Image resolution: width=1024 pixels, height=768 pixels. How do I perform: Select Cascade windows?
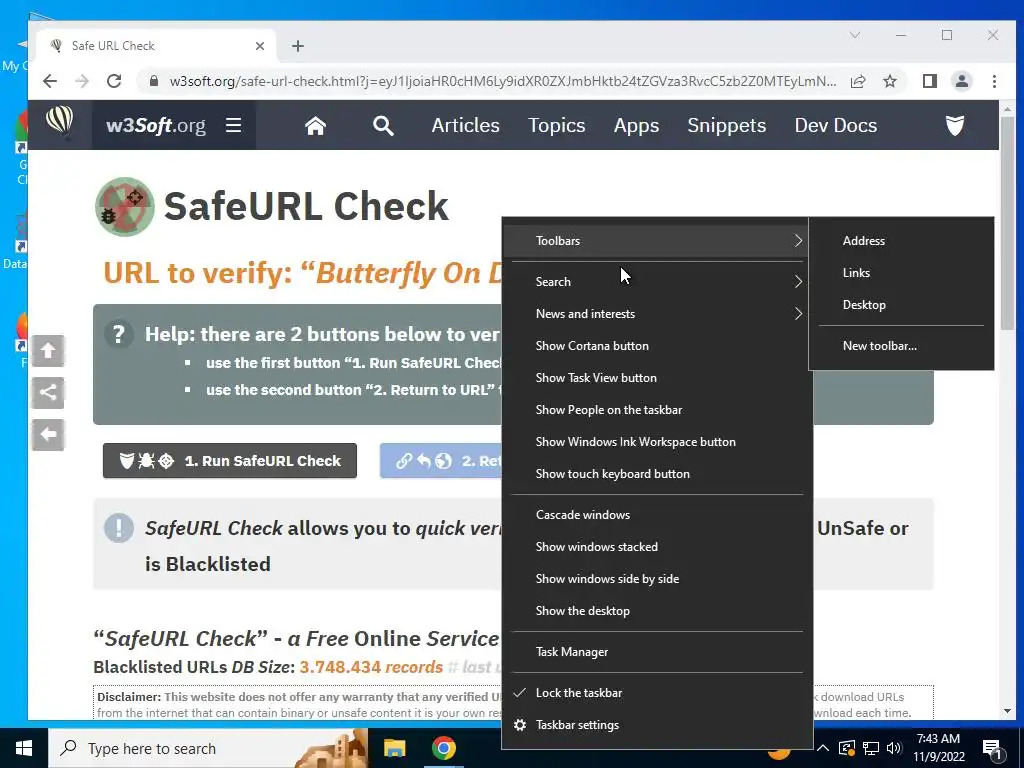(657, 515)
